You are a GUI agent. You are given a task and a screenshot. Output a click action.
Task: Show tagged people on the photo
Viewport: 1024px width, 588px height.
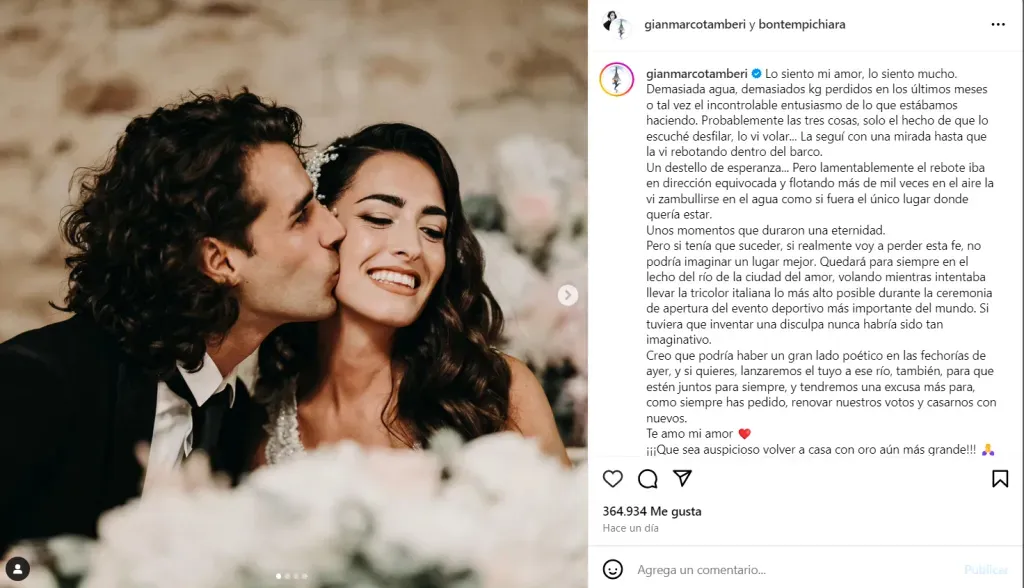pyautogui.click(x=18, y=568)
